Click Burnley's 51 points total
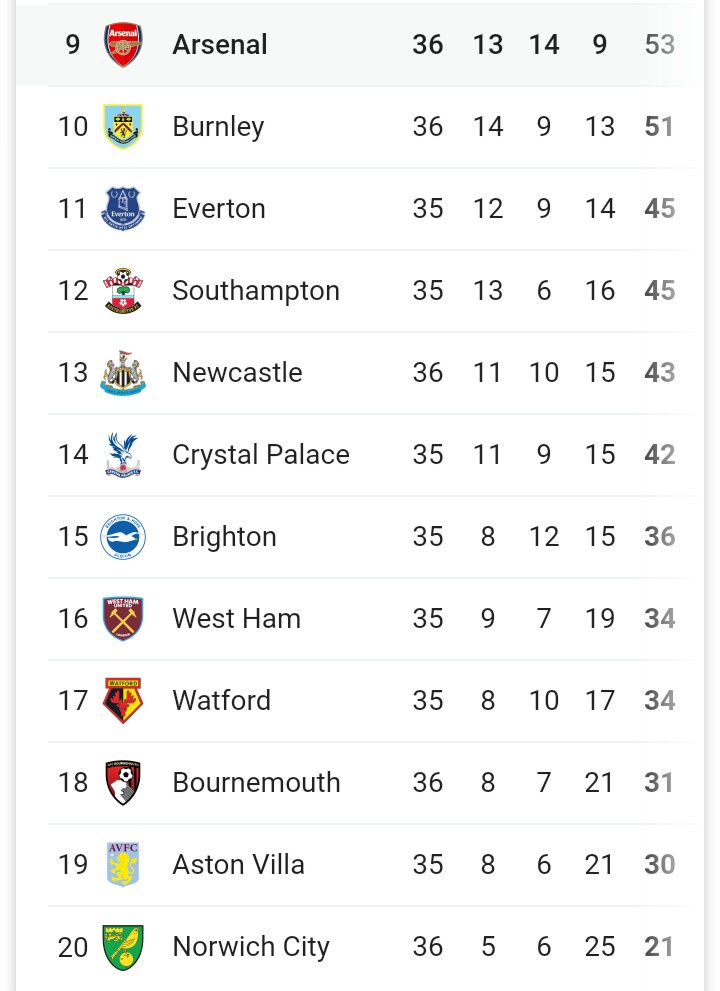The height and width of the screenshot is (991, 720). point(660,127)
